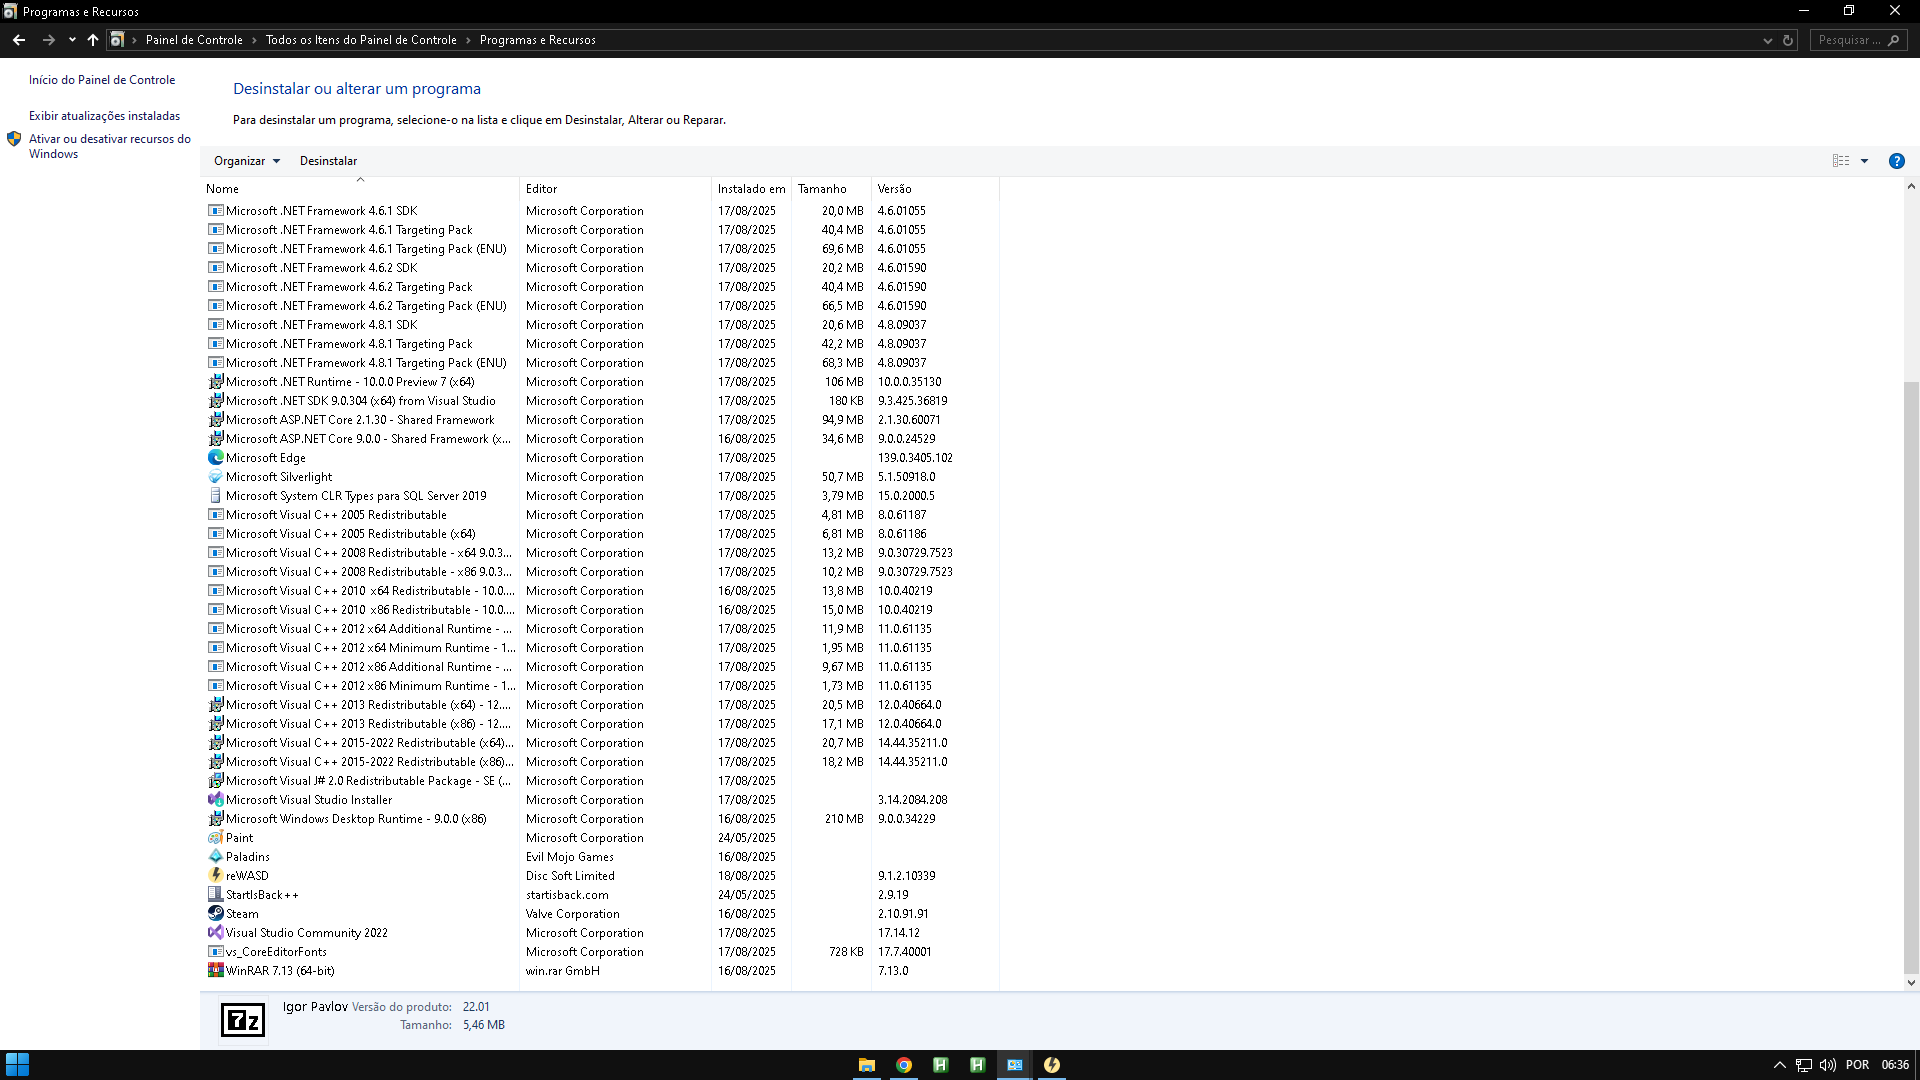Click the scrollbar down arrow
This screenshot has width=1920, height=1080.
pyautogui.click(x=1911, y=983)
